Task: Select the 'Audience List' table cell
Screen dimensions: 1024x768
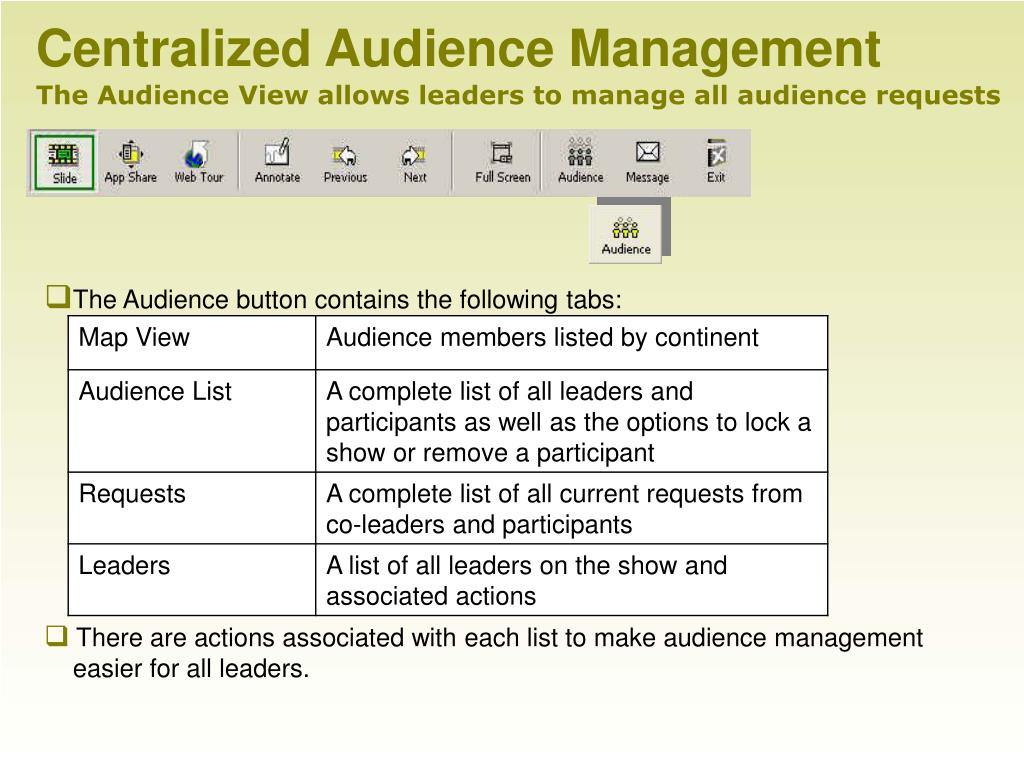Action: [192, 421]
